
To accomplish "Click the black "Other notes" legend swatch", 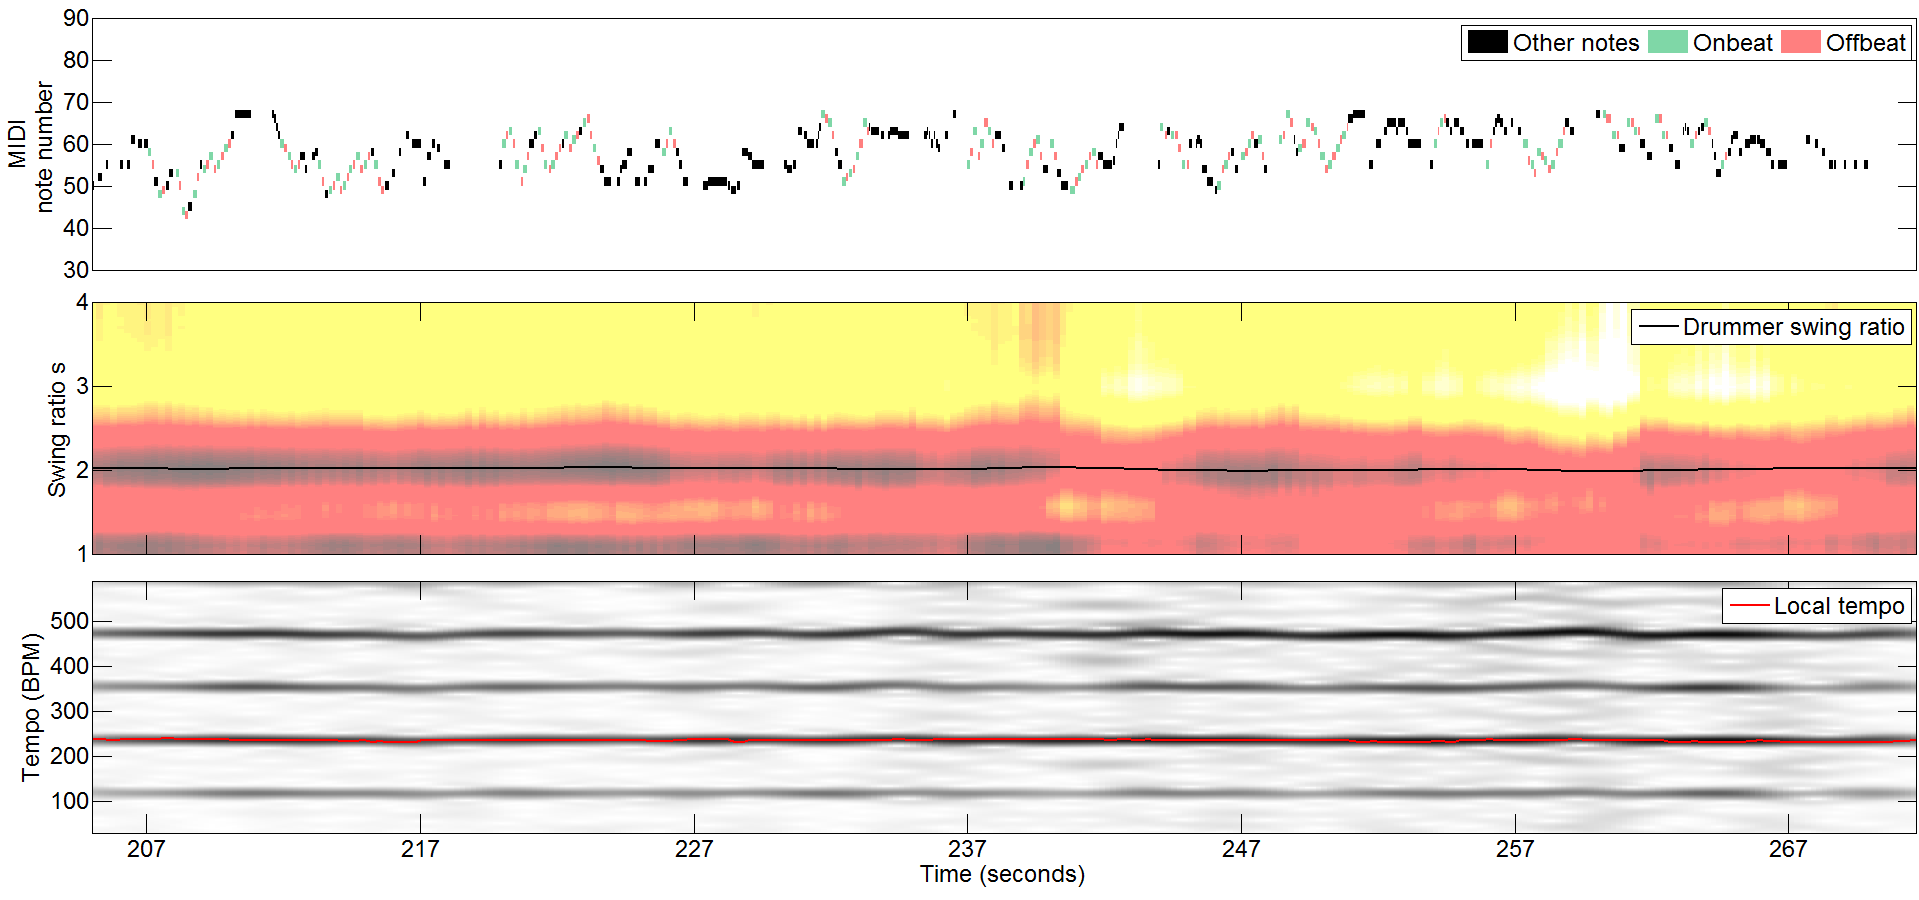I will (x=1487, y=42).
